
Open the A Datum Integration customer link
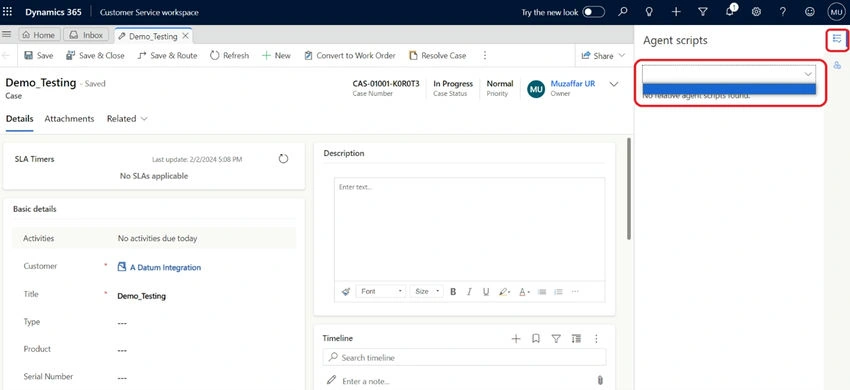click(x=165, y=267)
